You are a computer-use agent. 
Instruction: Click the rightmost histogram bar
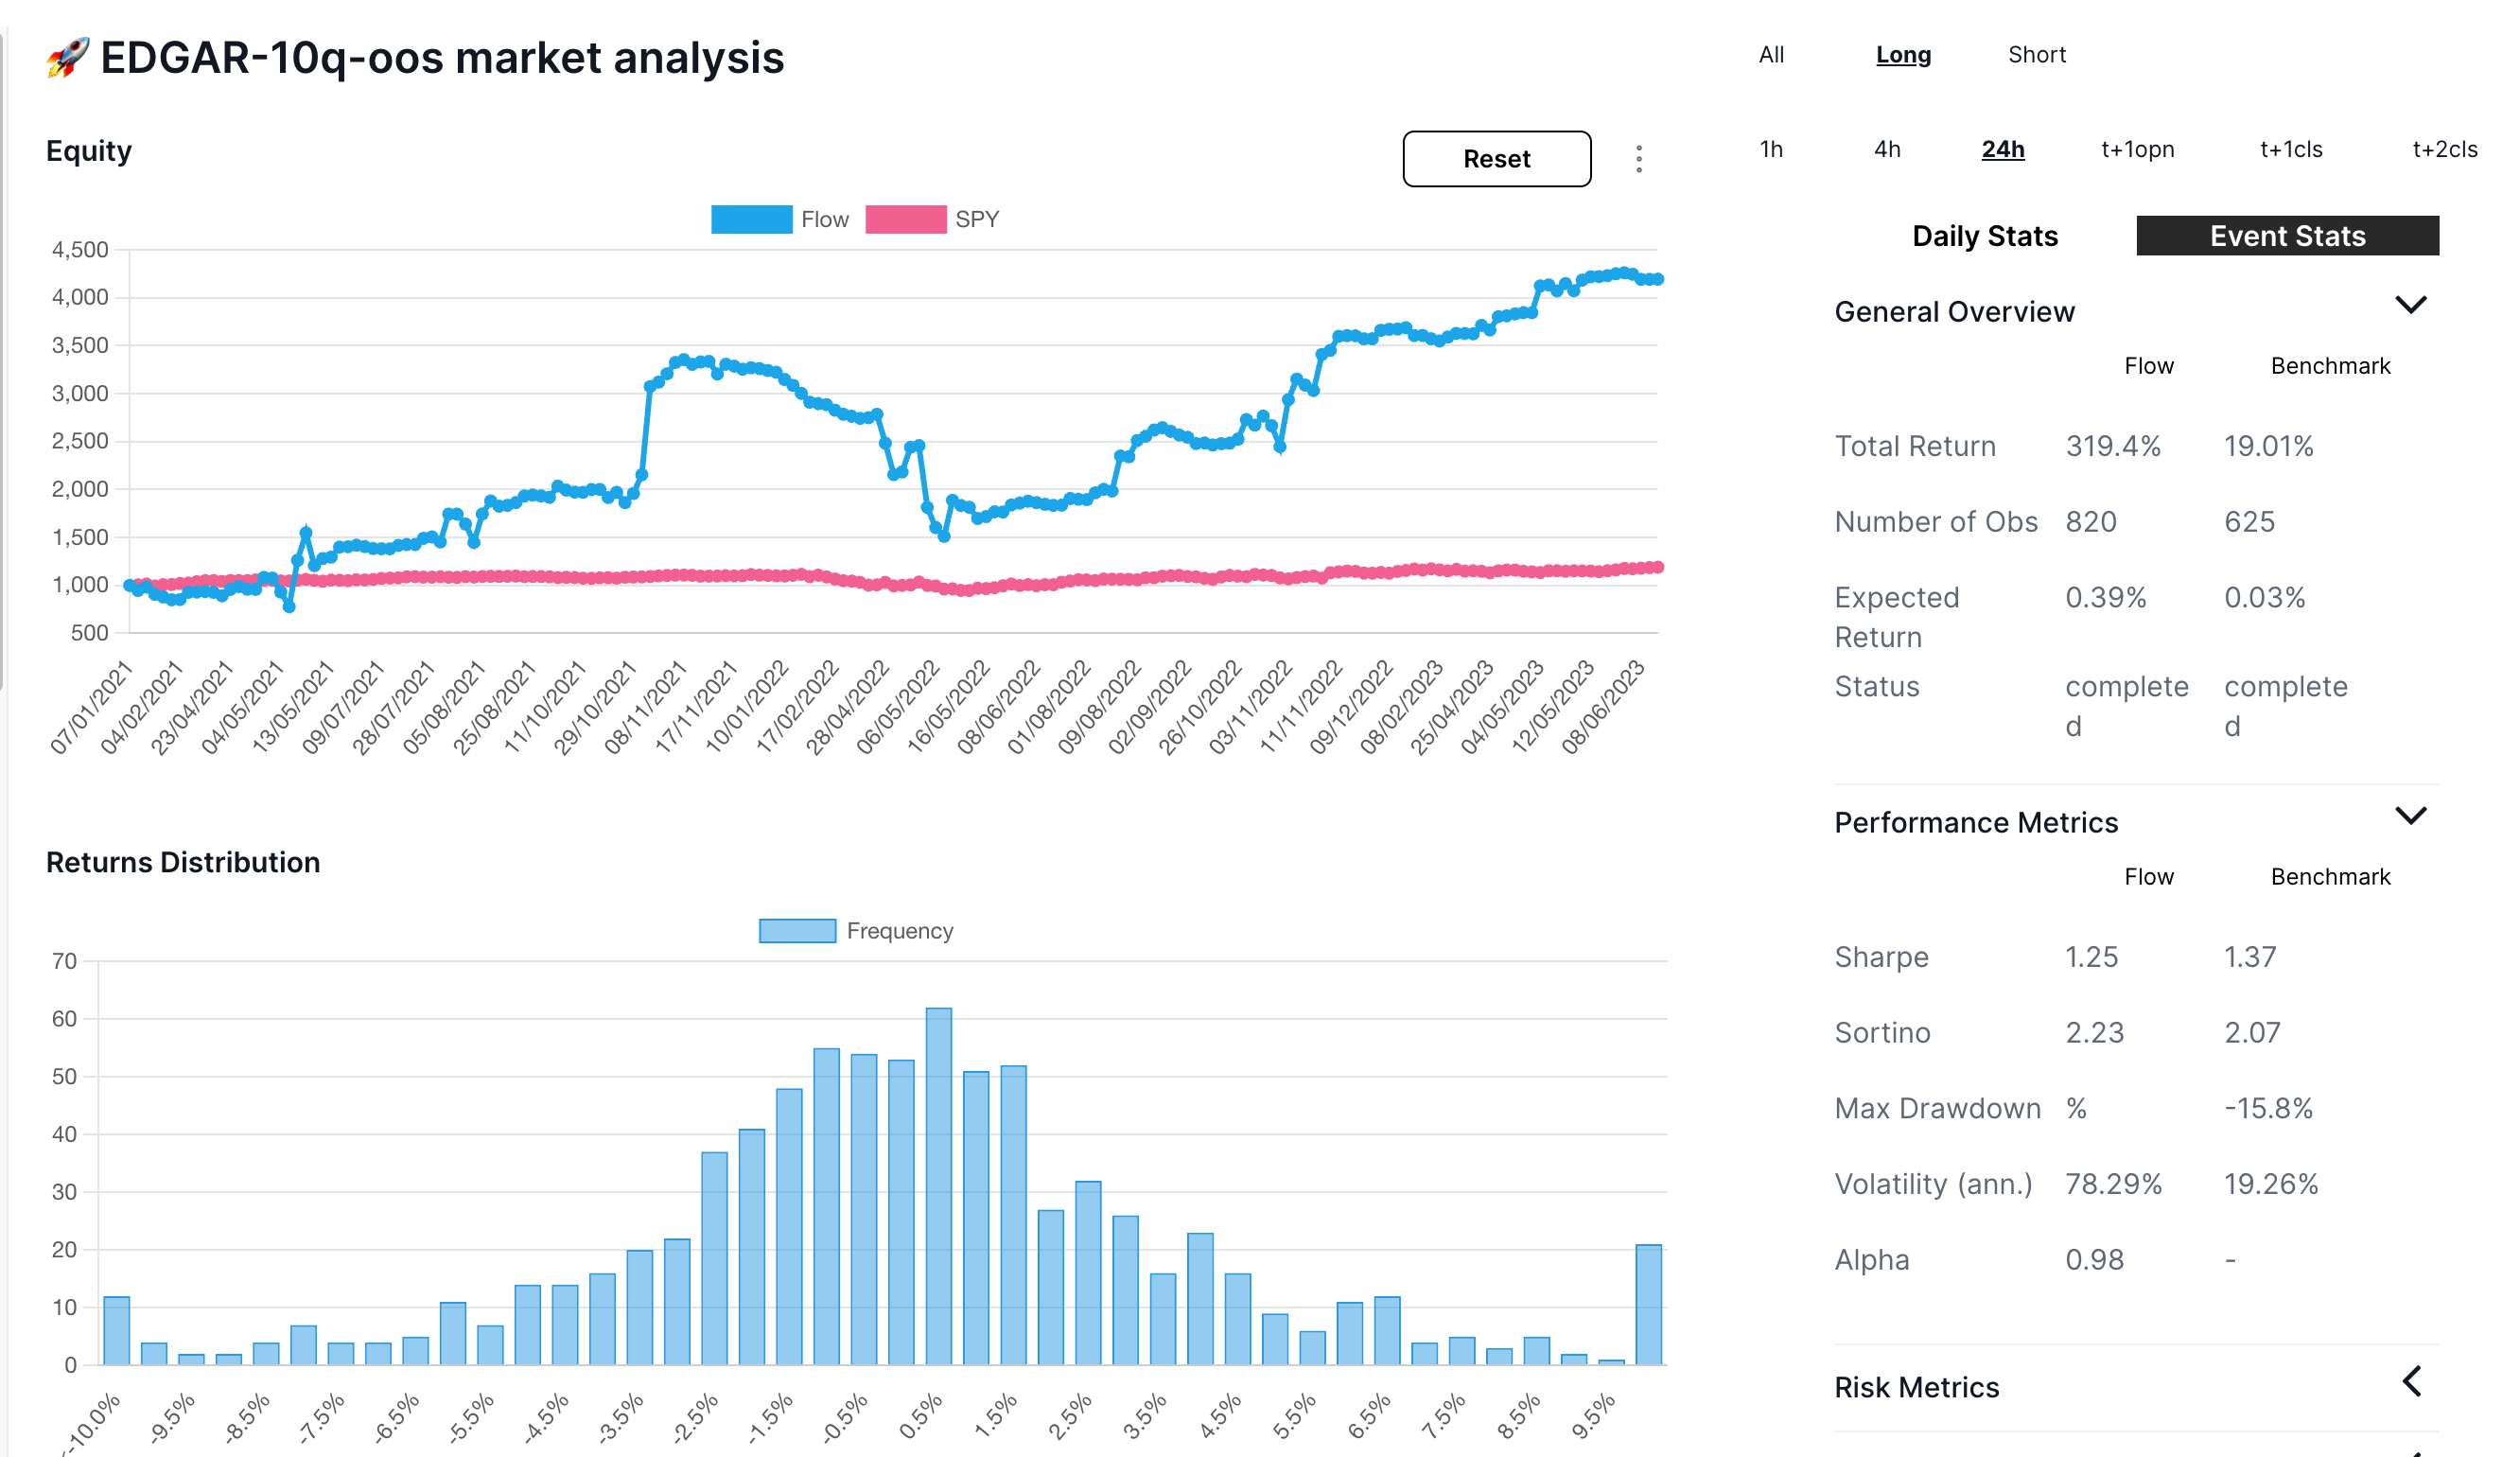tap(1648, 1305)
